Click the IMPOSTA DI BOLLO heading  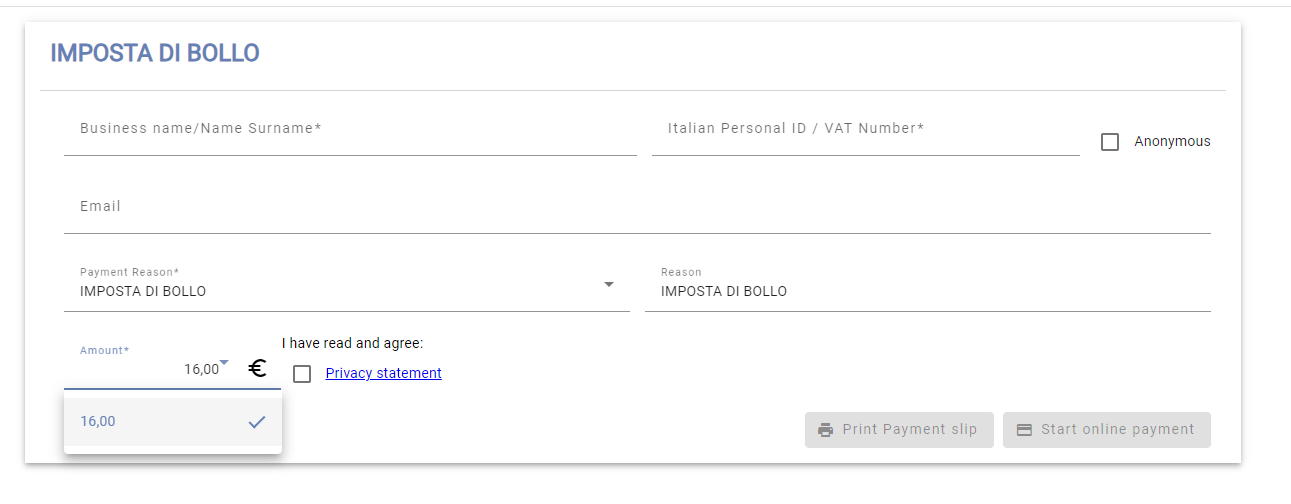coord(155,53)
